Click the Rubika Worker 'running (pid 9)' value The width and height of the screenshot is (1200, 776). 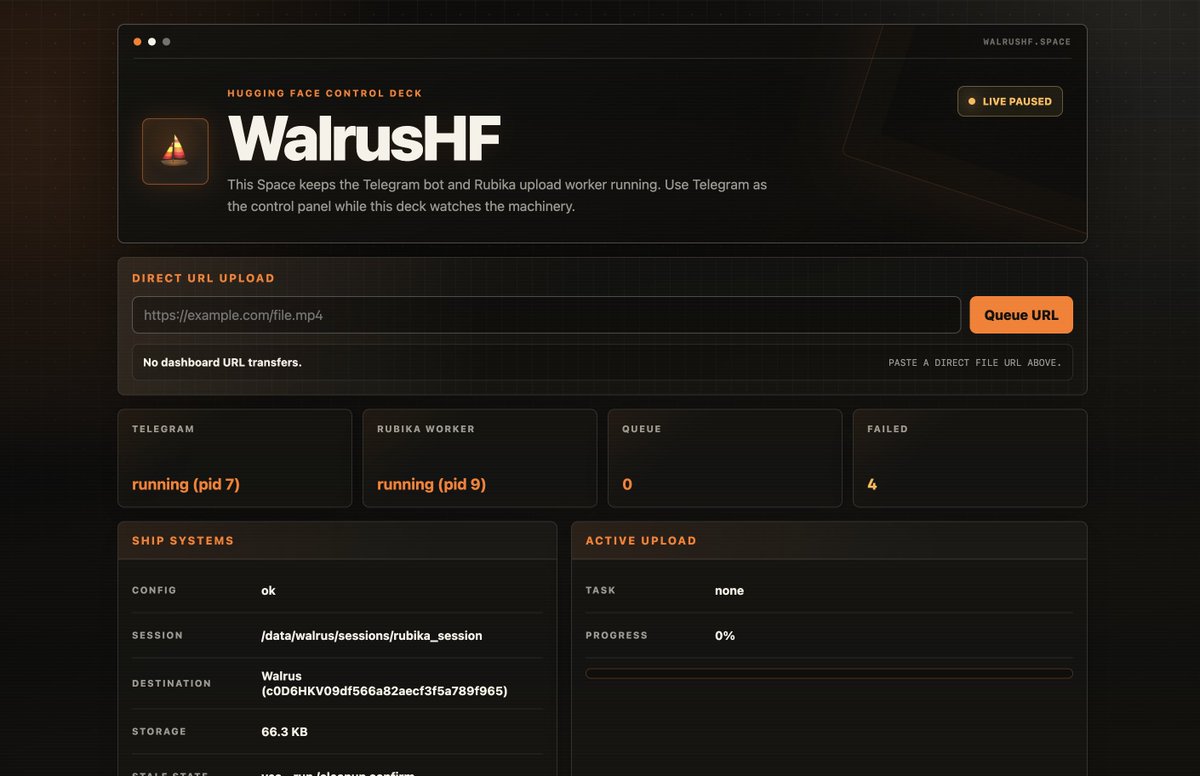[431, 484]
